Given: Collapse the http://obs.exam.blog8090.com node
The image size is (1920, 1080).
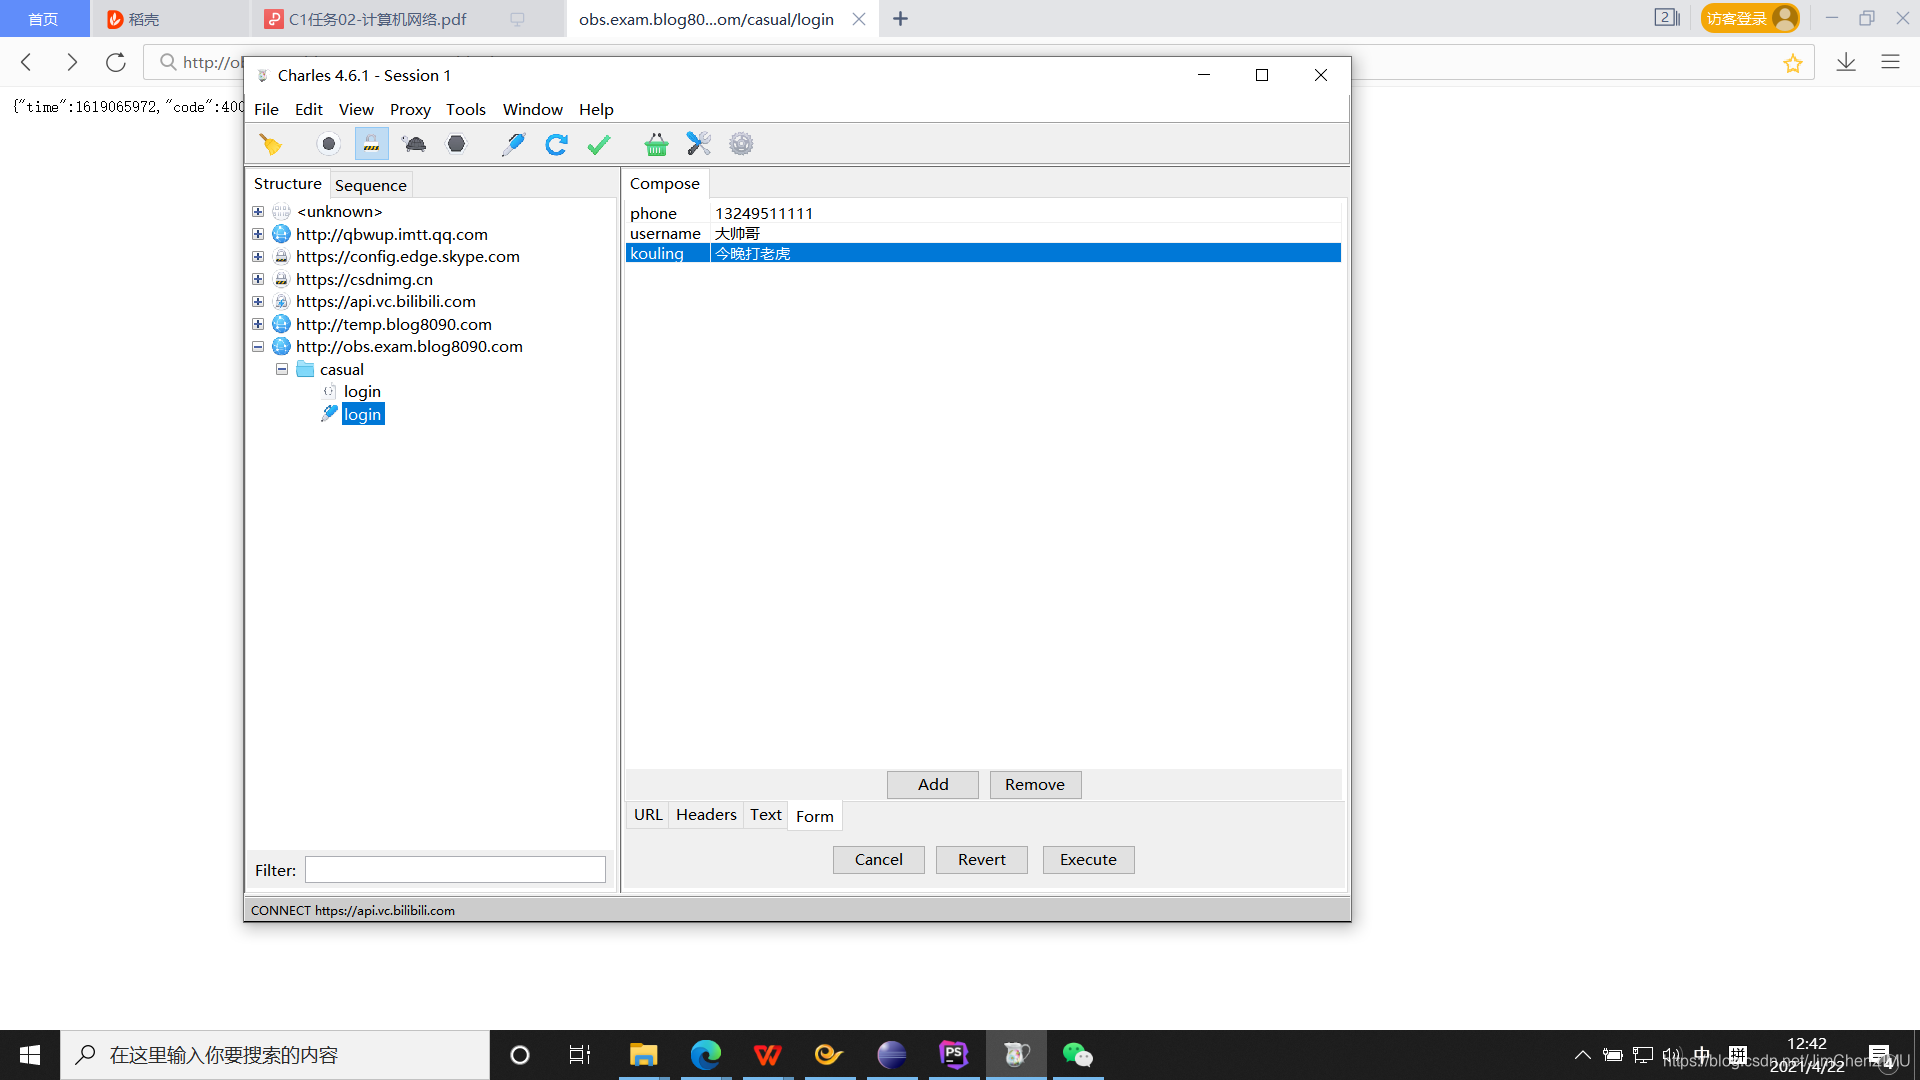Looking at the screenshot, I should [x=258, y=347].
